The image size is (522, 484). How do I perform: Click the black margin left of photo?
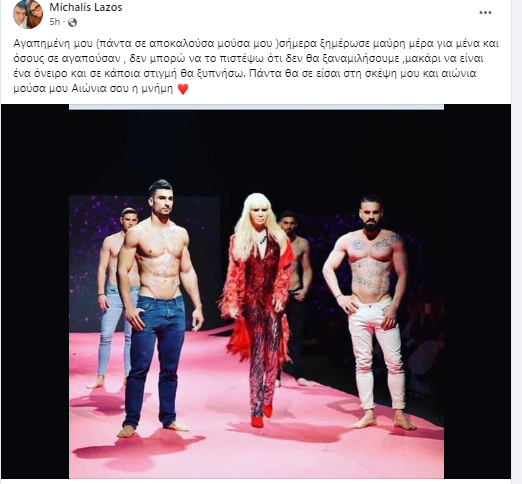point(35,292)
